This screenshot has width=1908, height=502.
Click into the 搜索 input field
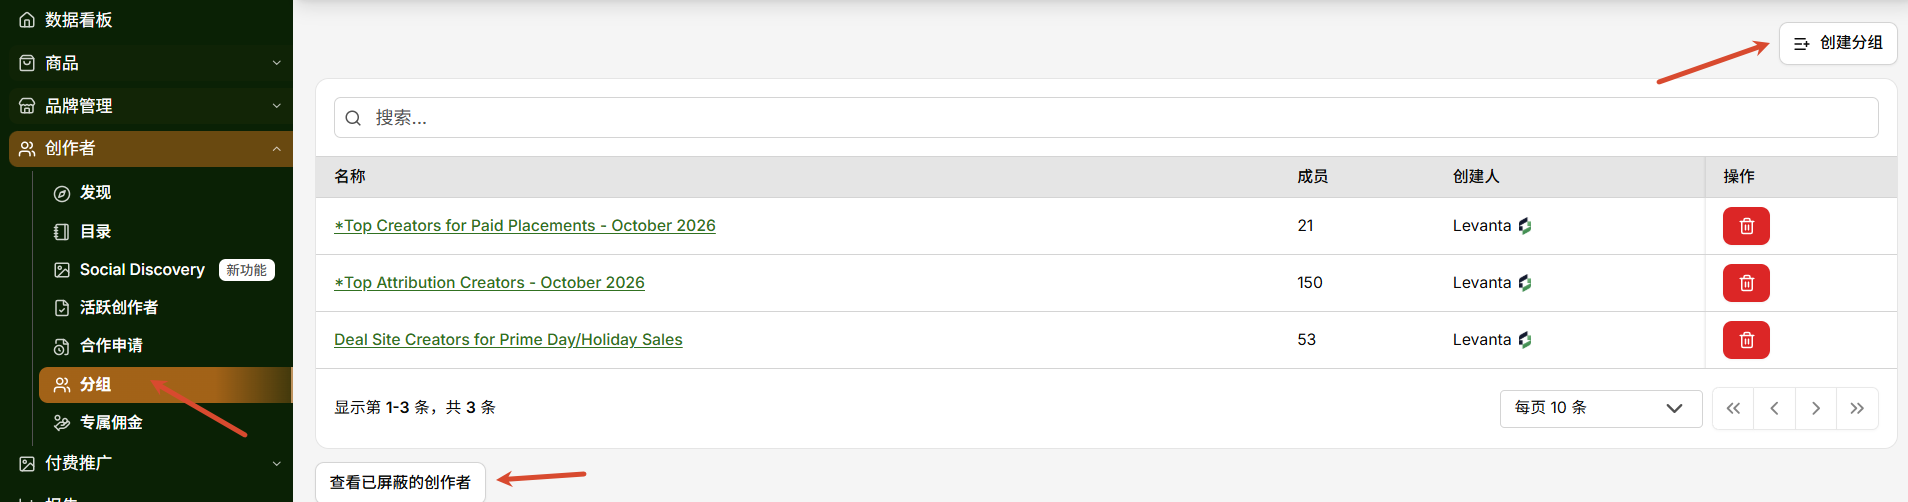(x=1106, y=118)
